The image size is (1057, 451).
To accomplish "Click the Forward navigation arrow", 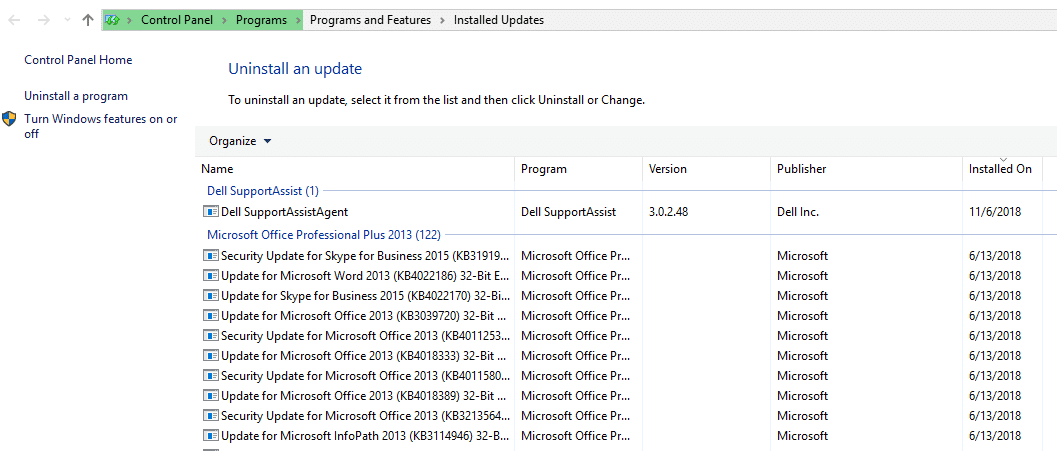I will coord(42,20).
